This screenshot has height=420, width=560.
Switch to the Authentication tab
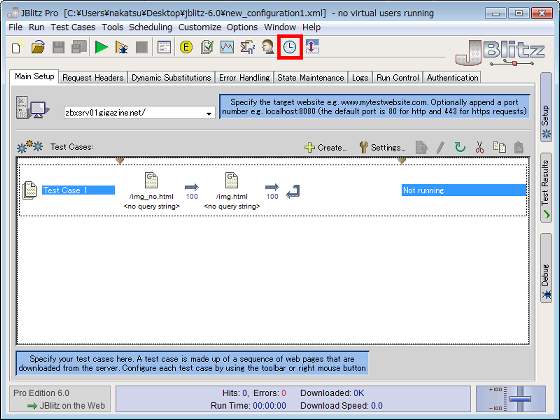(452, 78)
